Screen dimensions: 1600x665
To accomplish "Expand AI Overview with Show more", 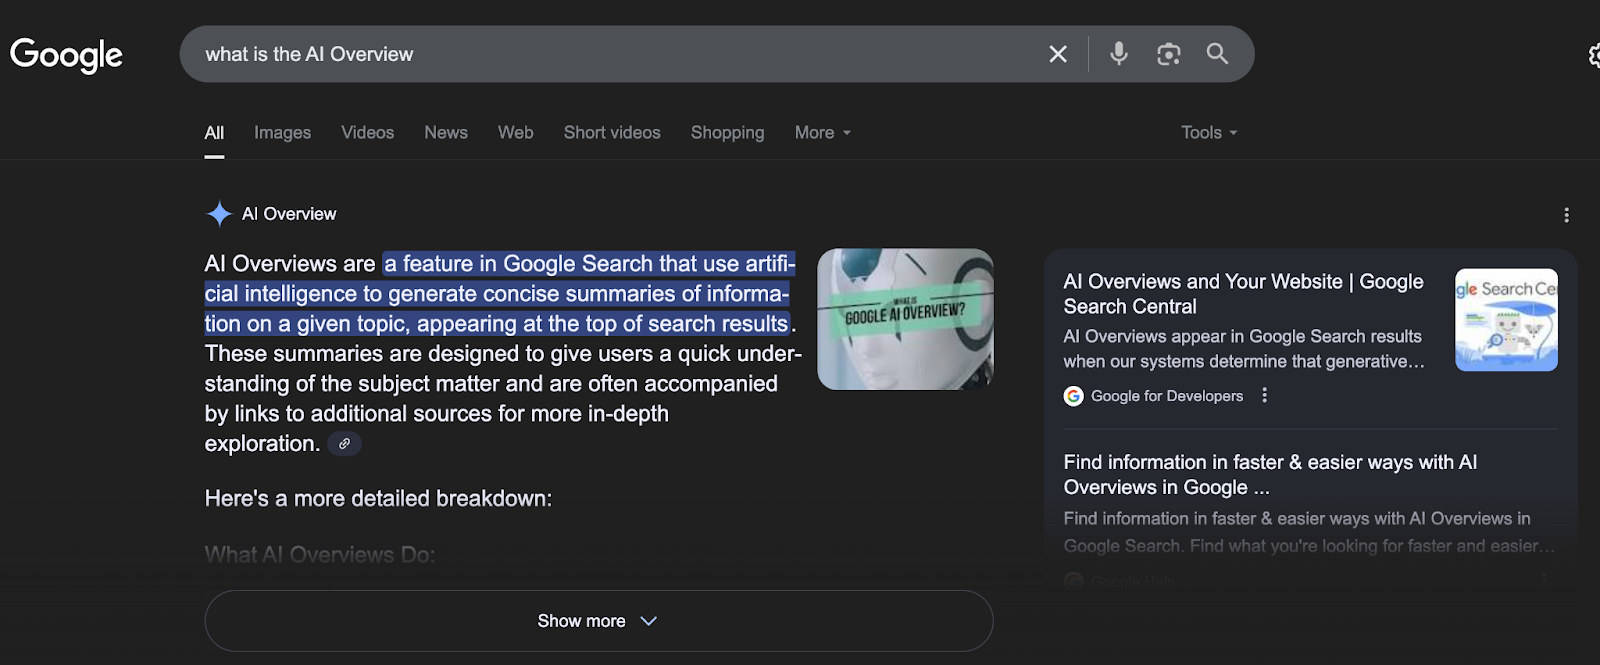I will pyautogui.click(x=598, y=621).
